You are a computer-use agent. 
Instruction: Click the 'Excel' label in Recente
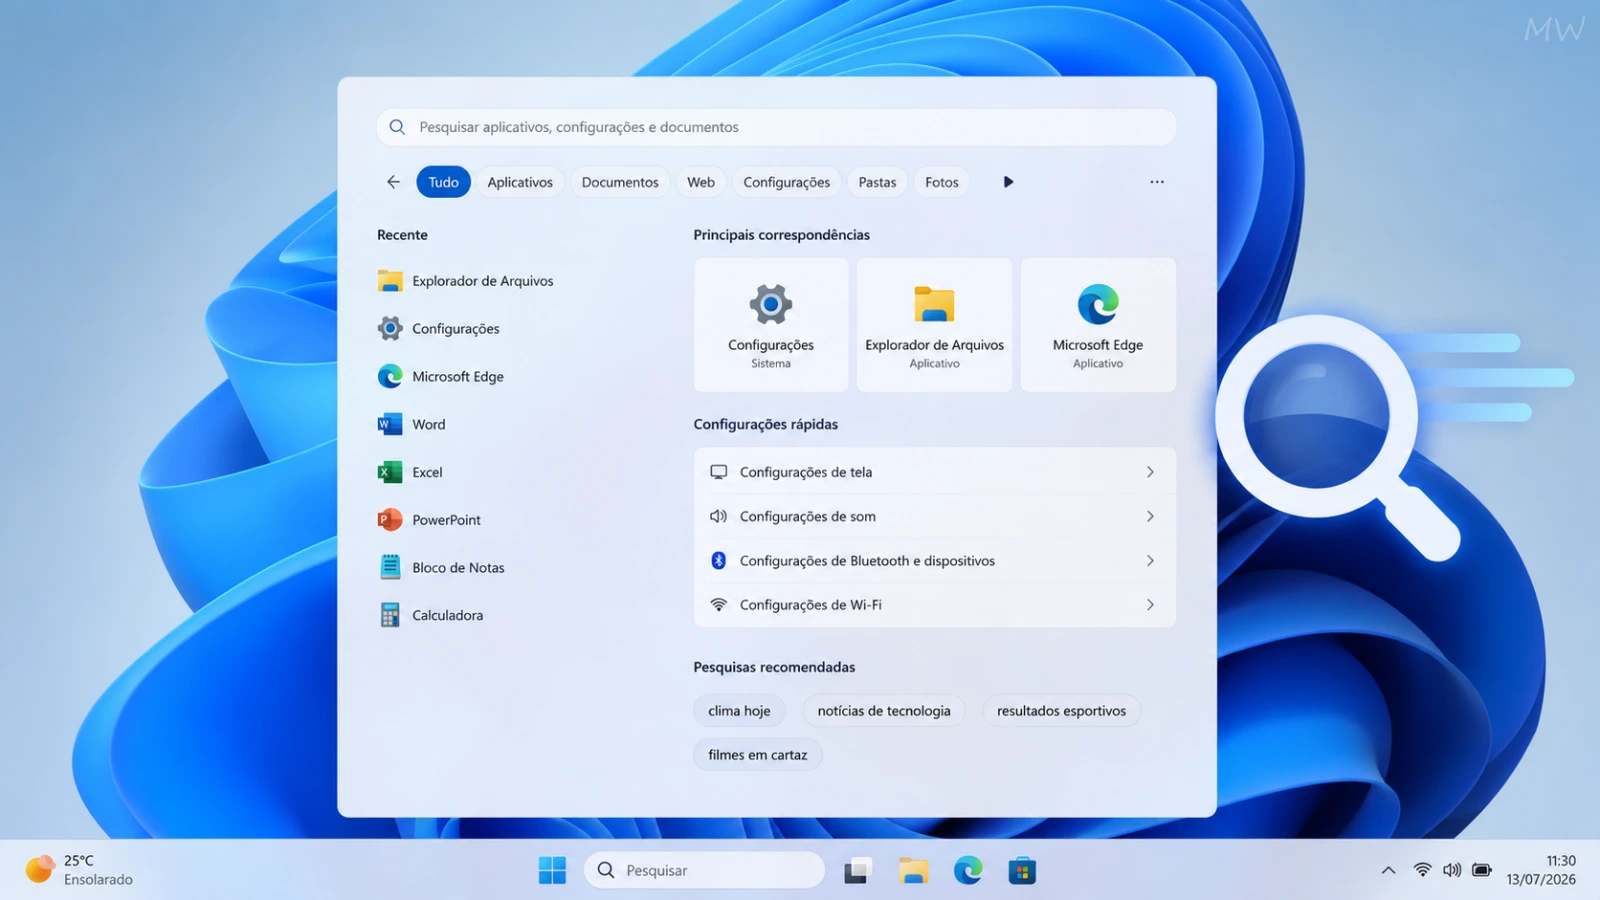427,472
